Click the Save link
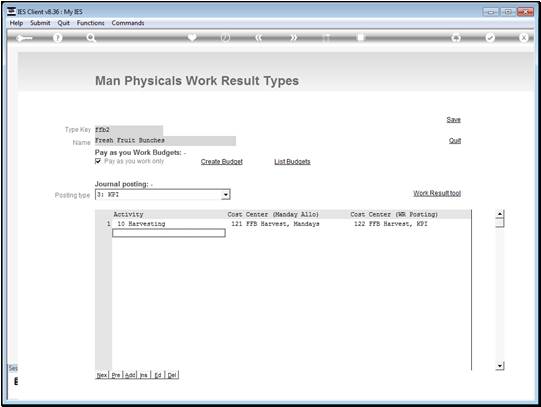The width and height of the screenshot is (541, 407). 453,120
